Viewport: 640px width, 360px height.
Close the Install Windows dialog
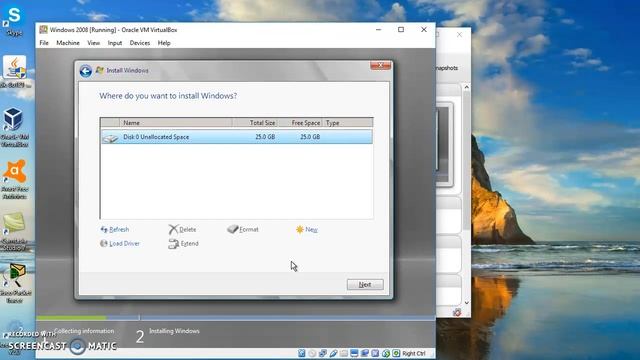click(380, 65)
